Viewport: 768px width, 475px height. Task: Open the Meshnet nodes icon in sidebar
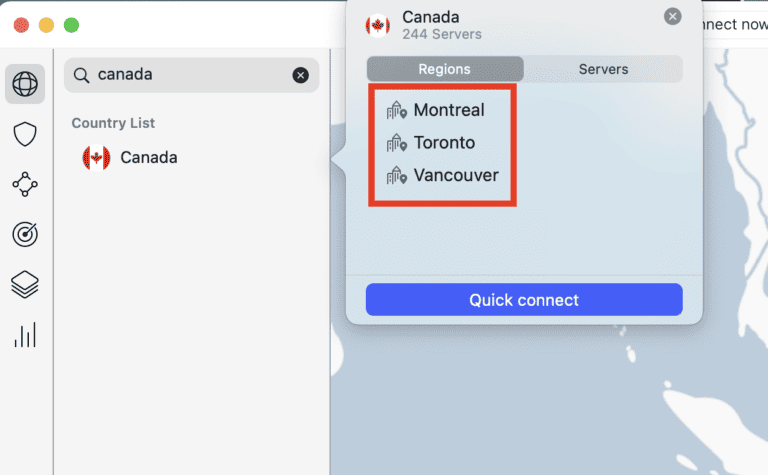[x=25, y=184]
